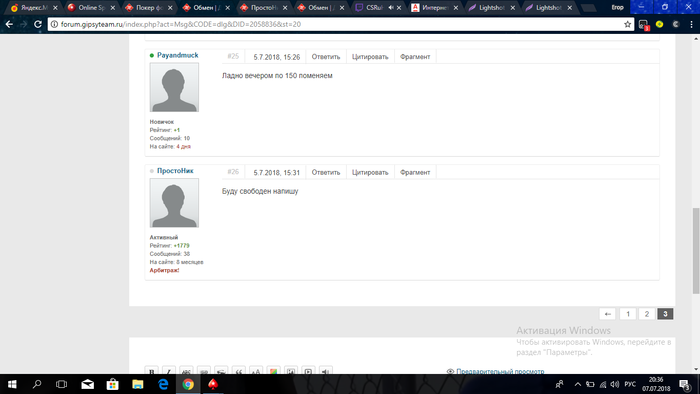The height and width of the screenshot is (394, 700).
Task: Bookmark this page with the star icon
Action: pyautogui.click(x=627, y=25)
